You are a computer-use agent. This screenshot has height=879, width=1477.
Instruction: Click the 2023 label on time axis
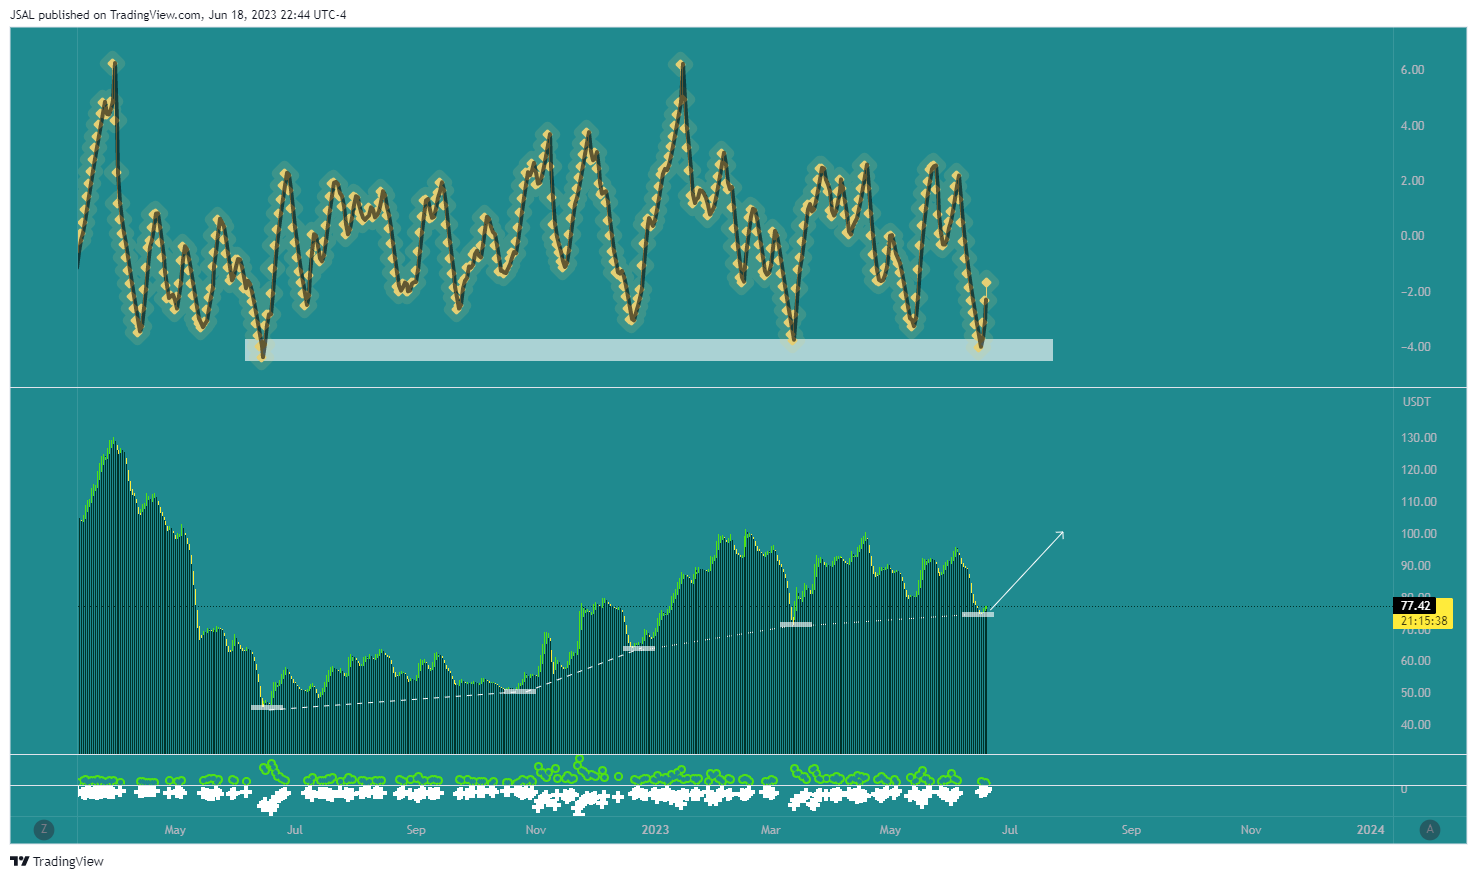point(655,830)
